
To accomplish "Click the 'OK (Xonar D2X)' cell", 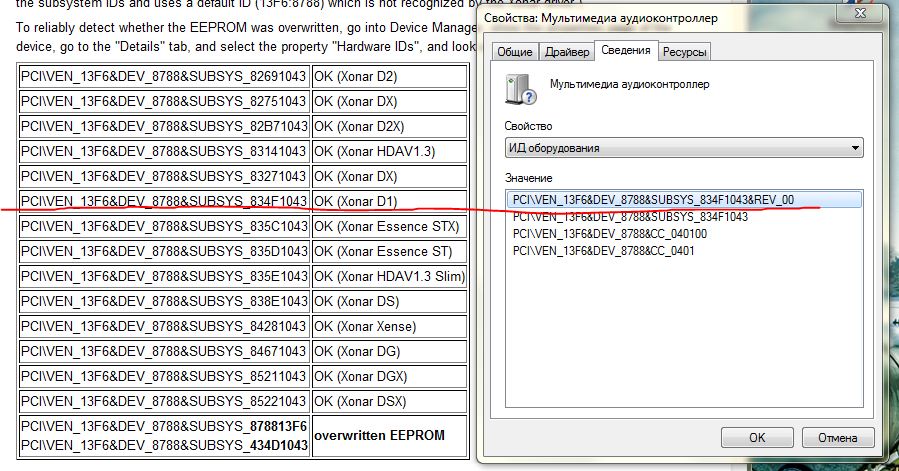I will (389, 126).
